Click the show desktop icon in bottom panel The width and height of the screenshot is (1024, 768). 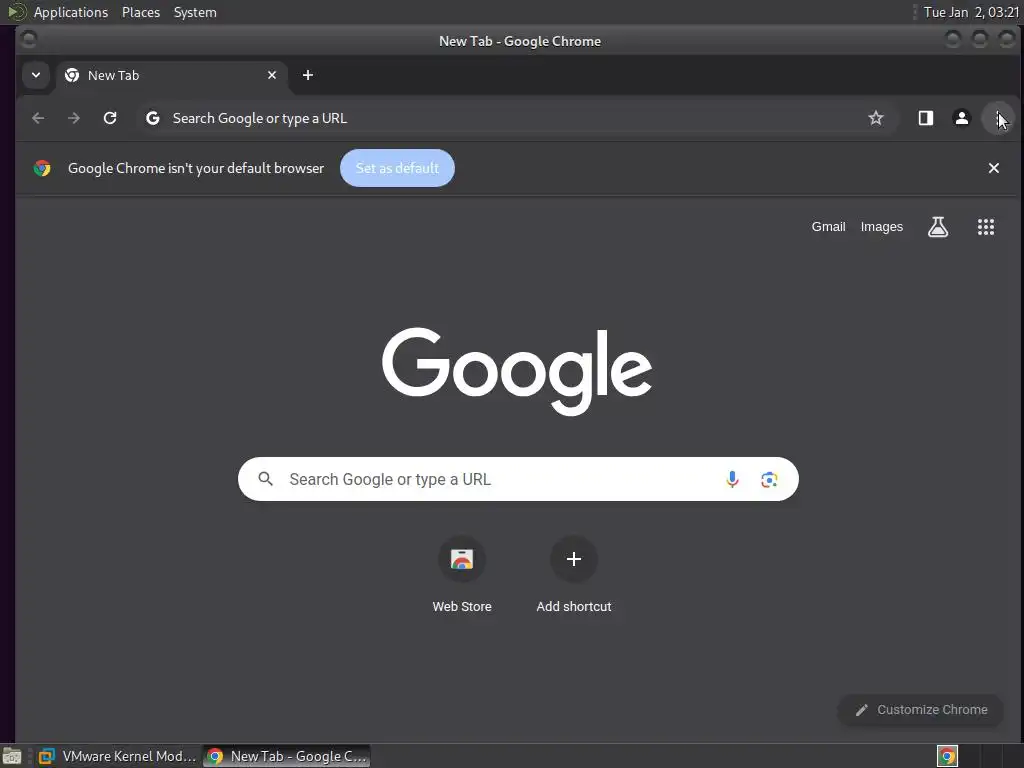tap(12, 756)
